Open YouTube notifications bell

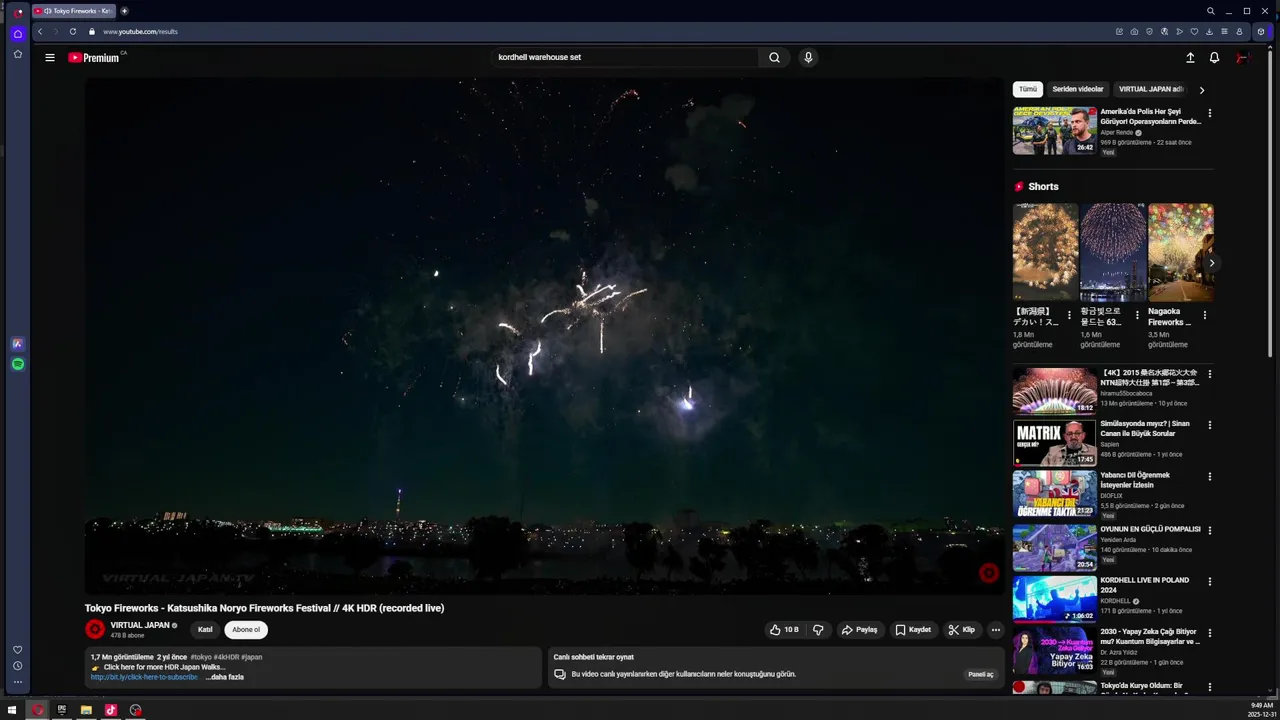[1214, 58]
